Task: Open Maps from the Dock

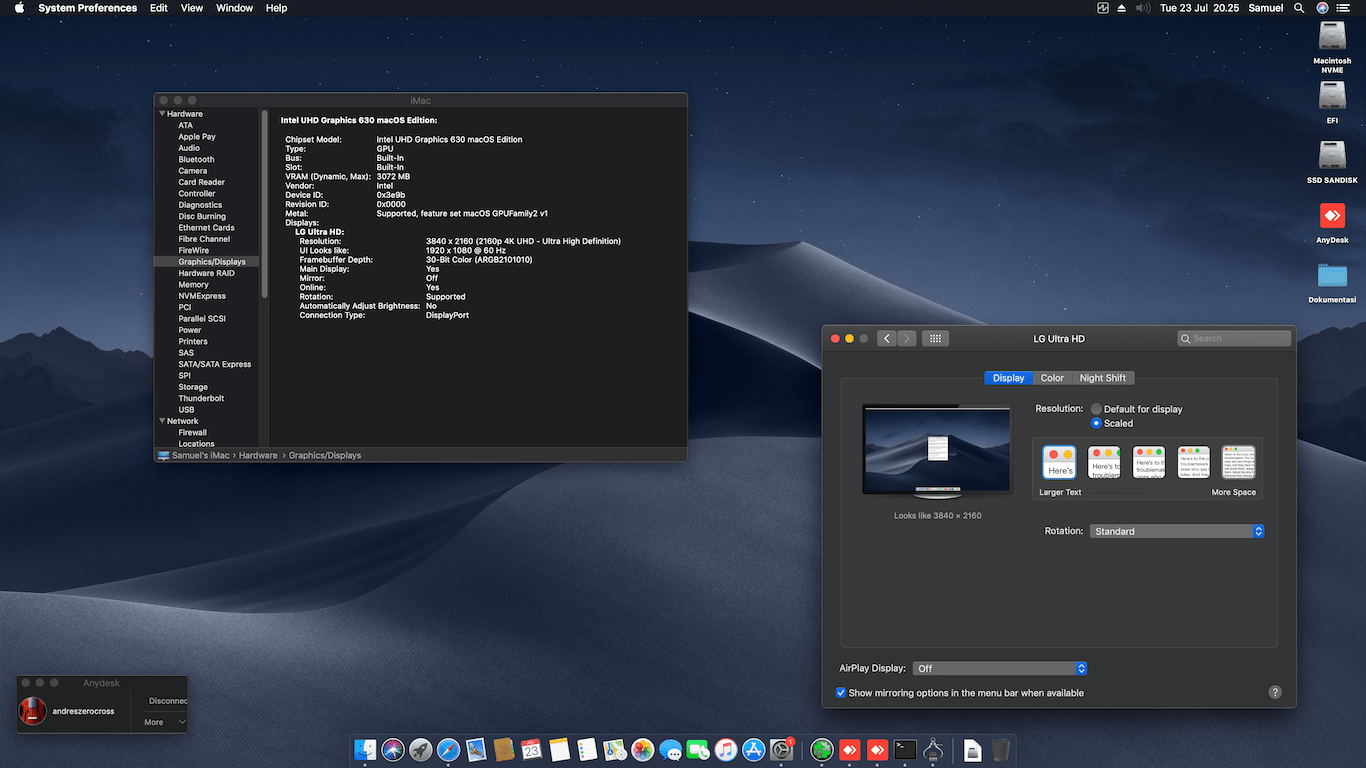Action: [x=615, y=749]
